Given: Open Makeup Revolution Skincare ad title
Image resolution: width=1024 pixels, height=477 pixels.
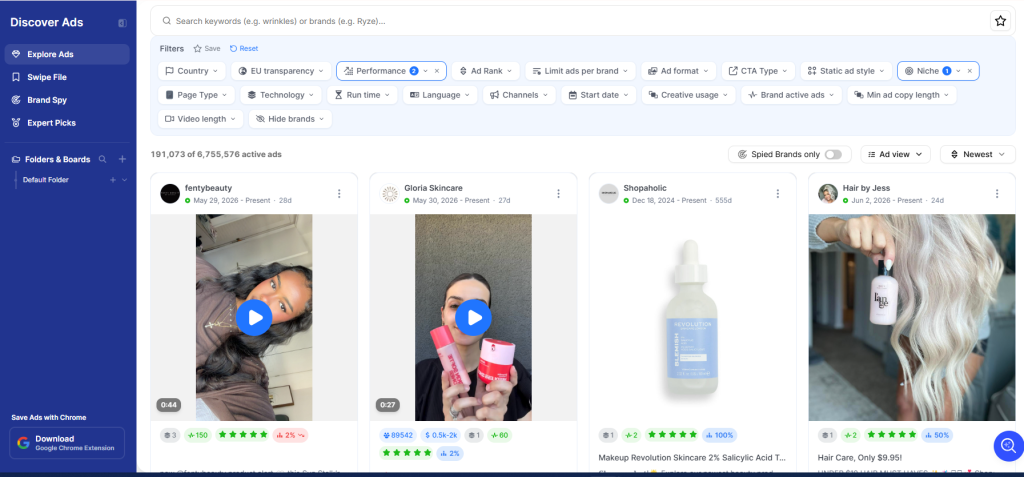Looking at the screenshot, I should pyautogui.click(x=692, y=458).
